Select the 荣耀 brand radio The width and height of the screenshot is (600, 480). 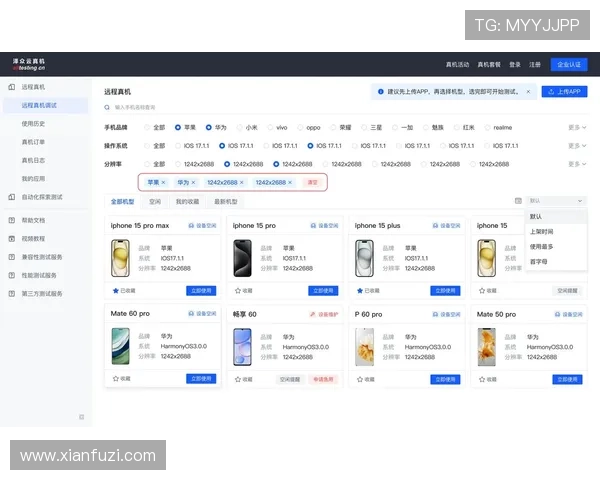[333, 127]
